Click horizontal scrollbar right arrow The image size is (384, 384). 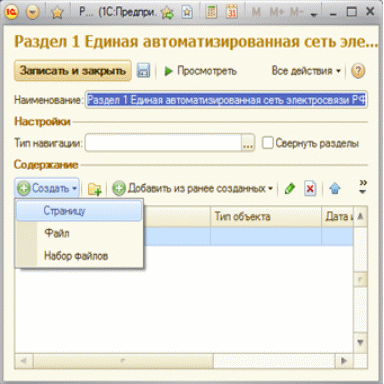(344, 361)
